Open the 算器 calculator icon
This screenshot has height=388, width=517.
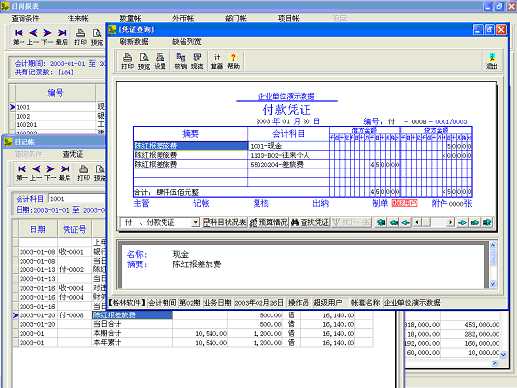(217, 61)
